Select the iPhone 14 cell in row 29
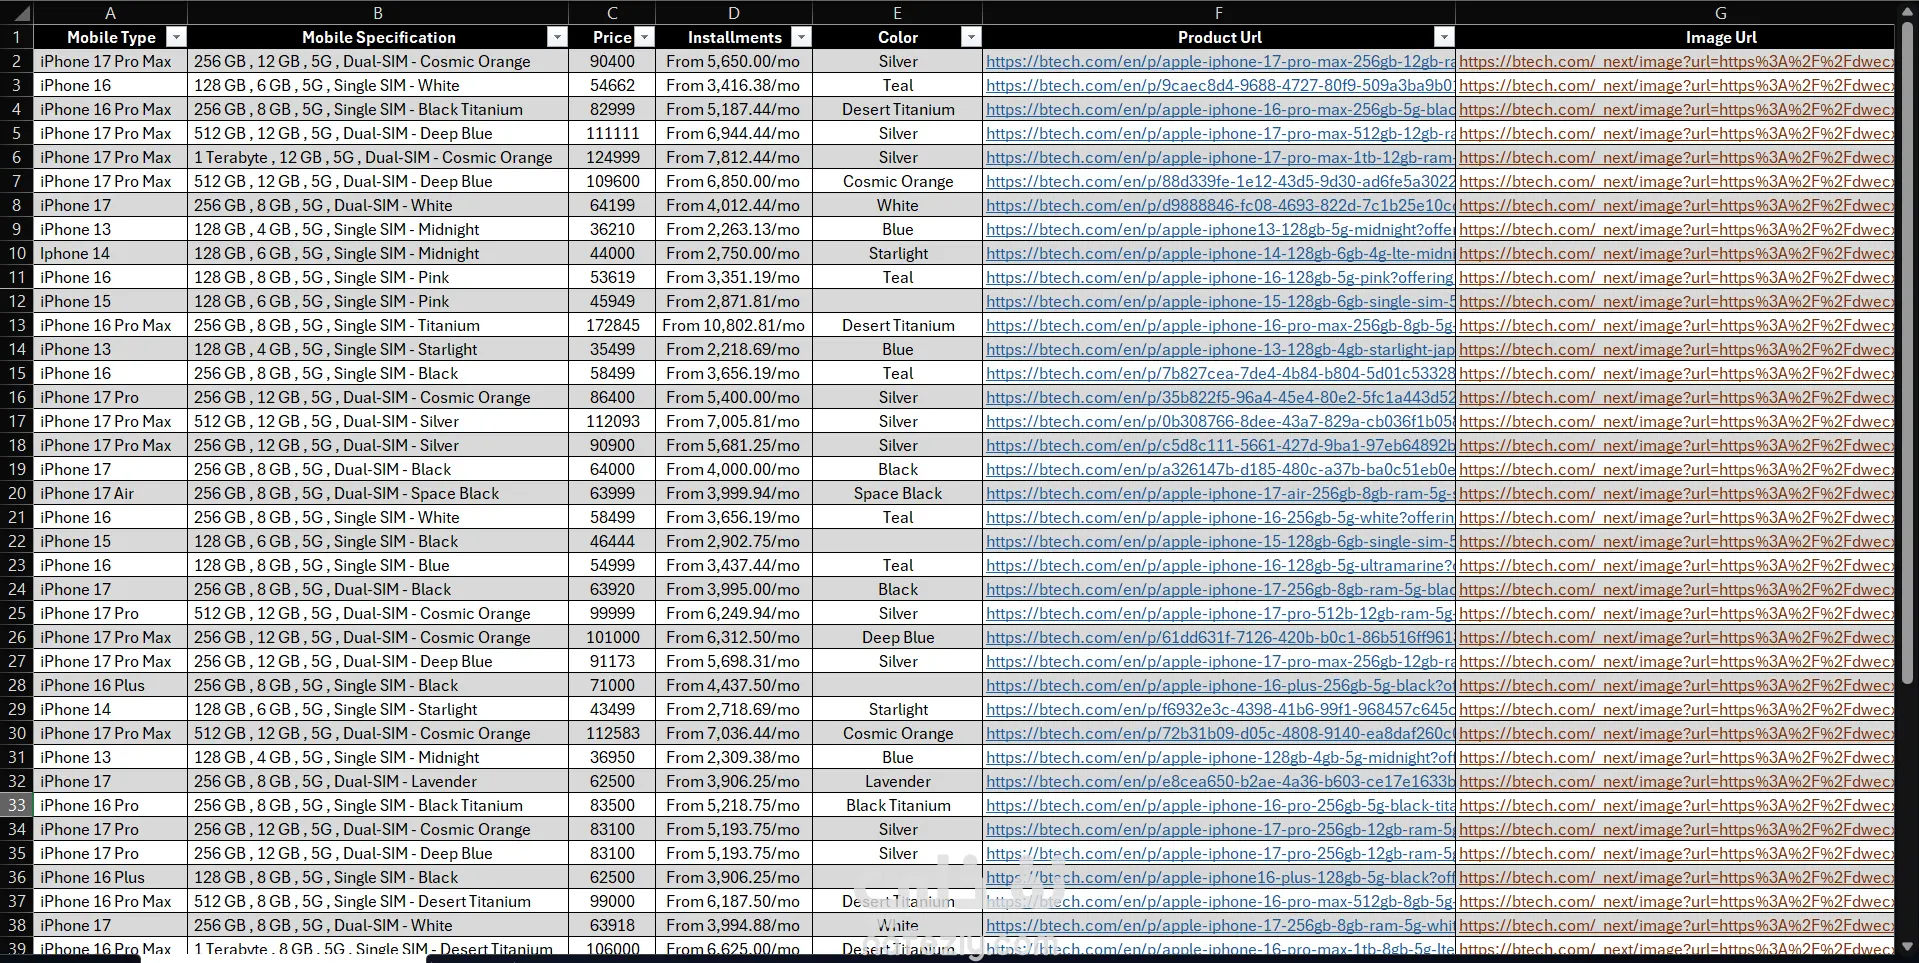1919x963 pixels. (111, 709)
